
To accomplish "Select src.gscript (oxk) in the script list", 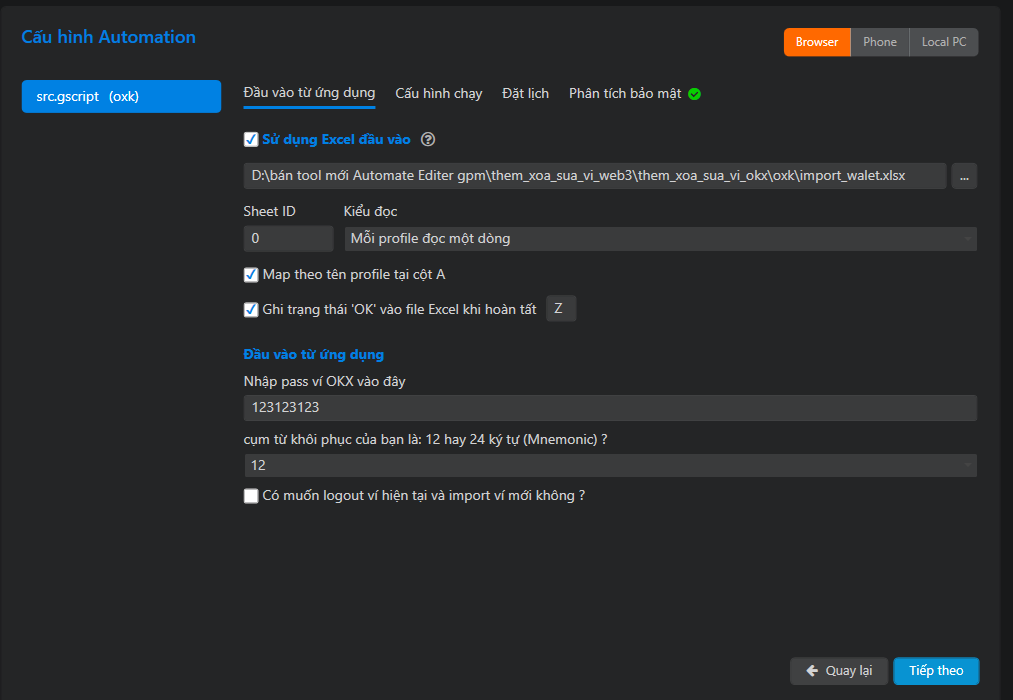I will (x=121, y=97).
